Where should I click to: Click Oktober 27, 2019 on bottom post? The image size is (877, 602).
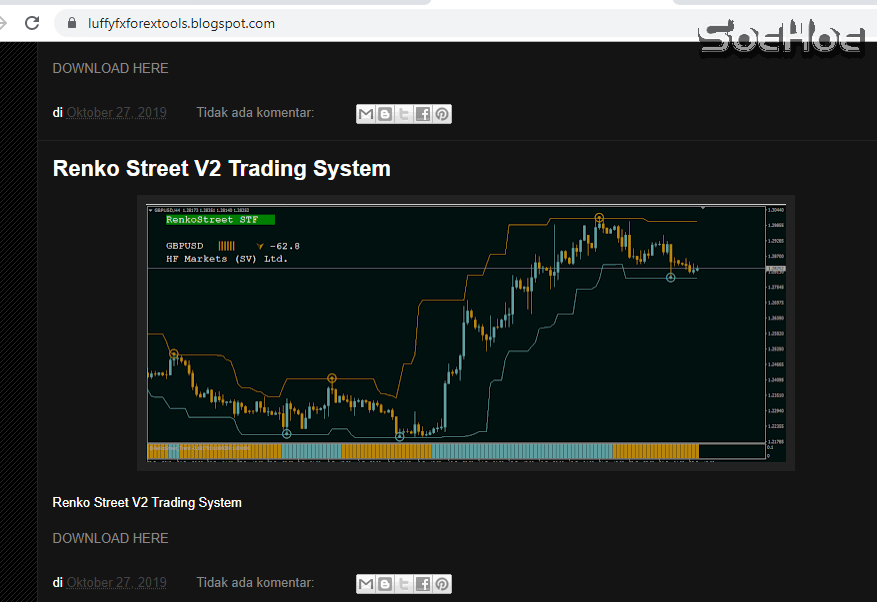click(x=116, y=582)
